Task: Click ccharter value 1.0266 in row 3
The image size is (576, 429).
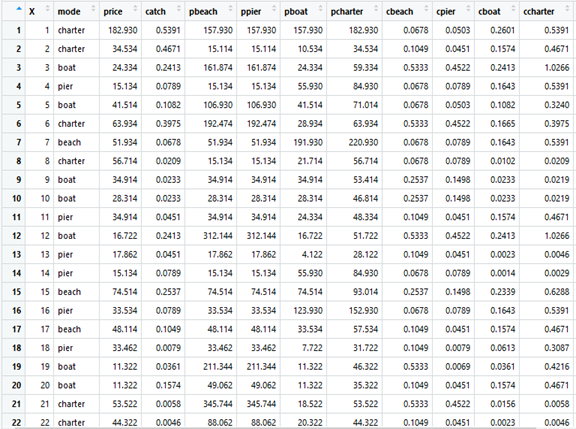Action: pos(557,68)
